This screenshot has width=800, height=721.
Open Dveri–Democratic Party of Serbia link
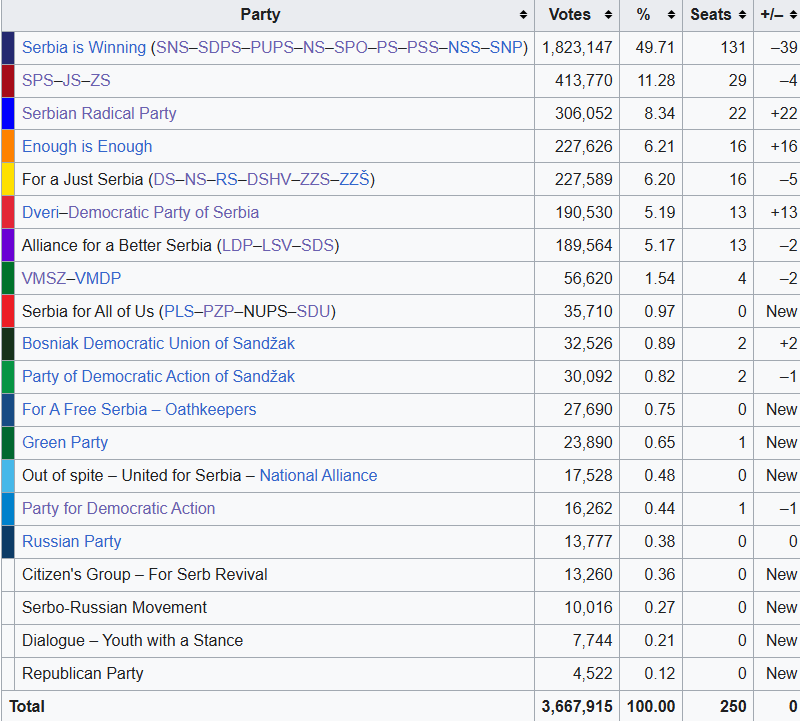coord(140,213)
